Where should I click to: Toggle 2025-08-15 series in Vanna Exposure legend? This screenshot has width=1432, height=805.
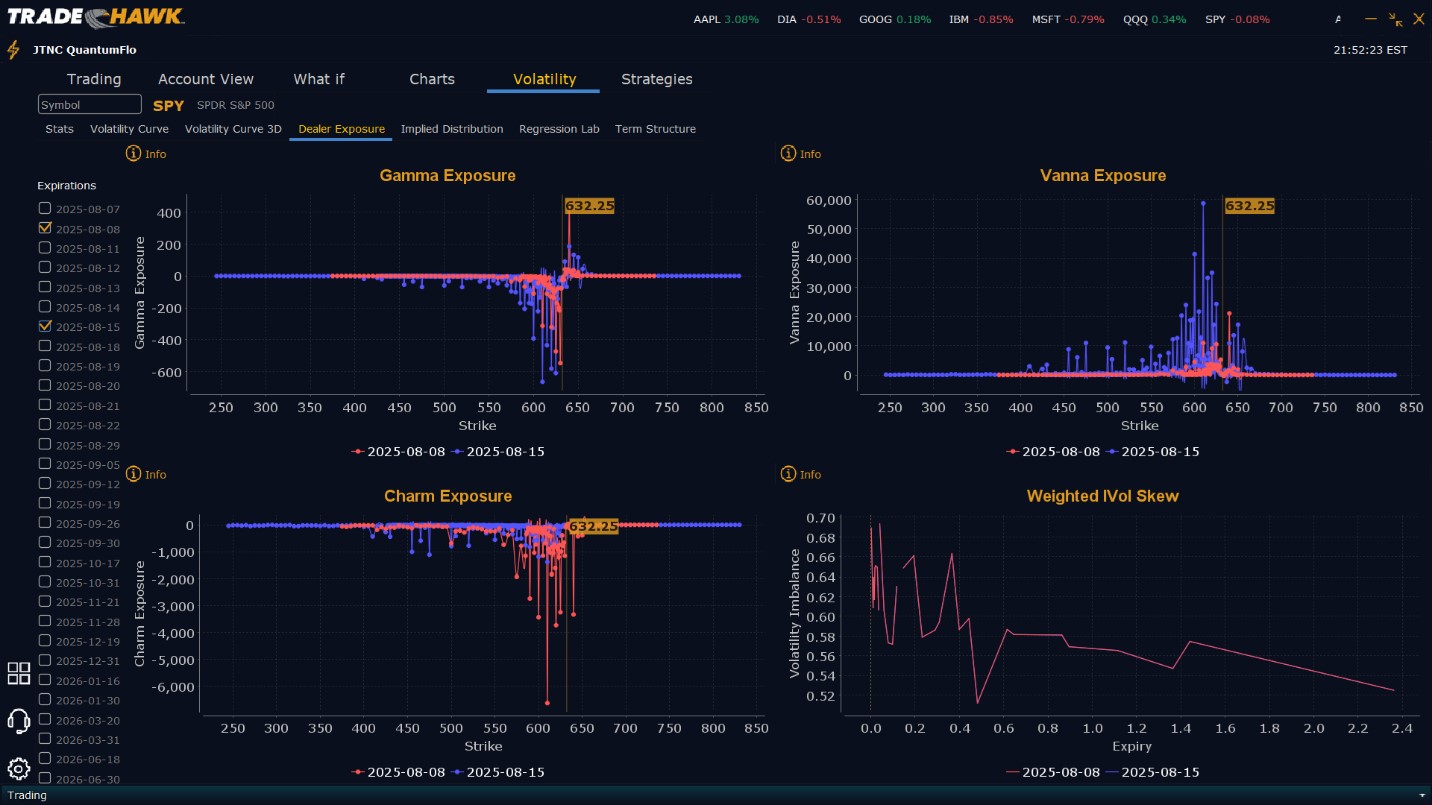[1152, 451]
